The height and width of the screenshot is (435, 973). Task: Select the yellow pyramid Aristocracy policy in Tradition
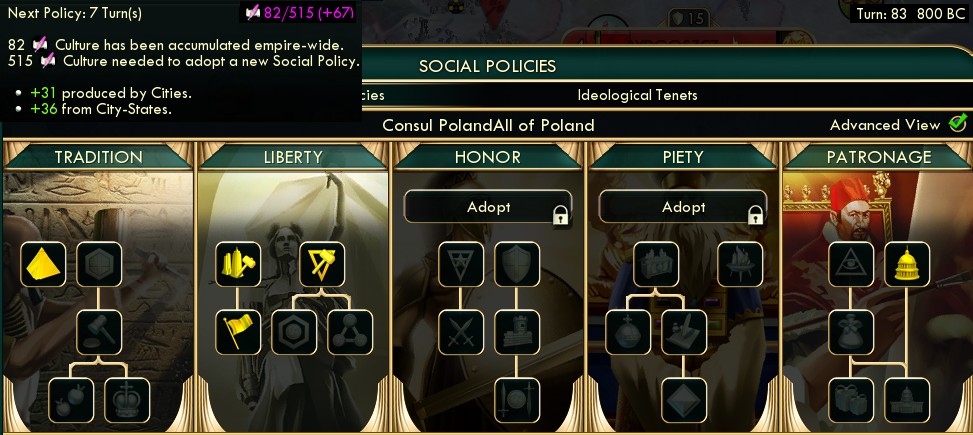[43, 264]
